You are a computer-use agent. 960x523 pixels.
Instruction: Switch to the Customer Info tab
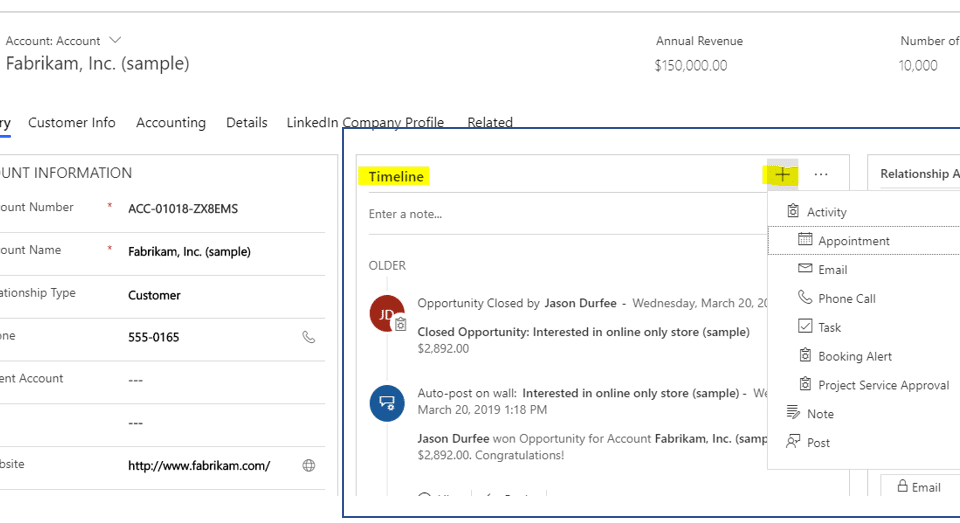click(72, 123)
